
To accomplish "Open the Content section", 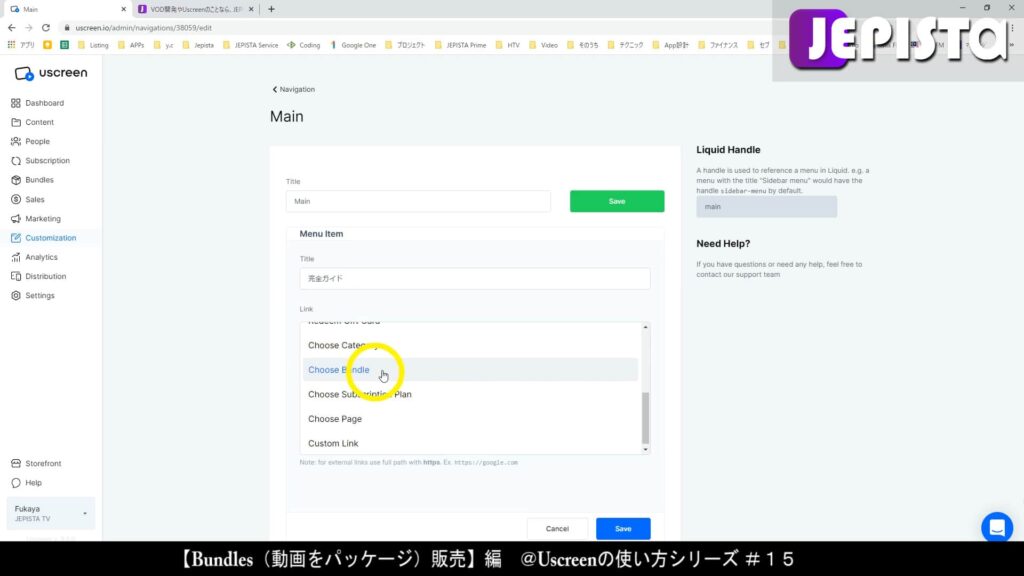I will [x=39, y=122].
